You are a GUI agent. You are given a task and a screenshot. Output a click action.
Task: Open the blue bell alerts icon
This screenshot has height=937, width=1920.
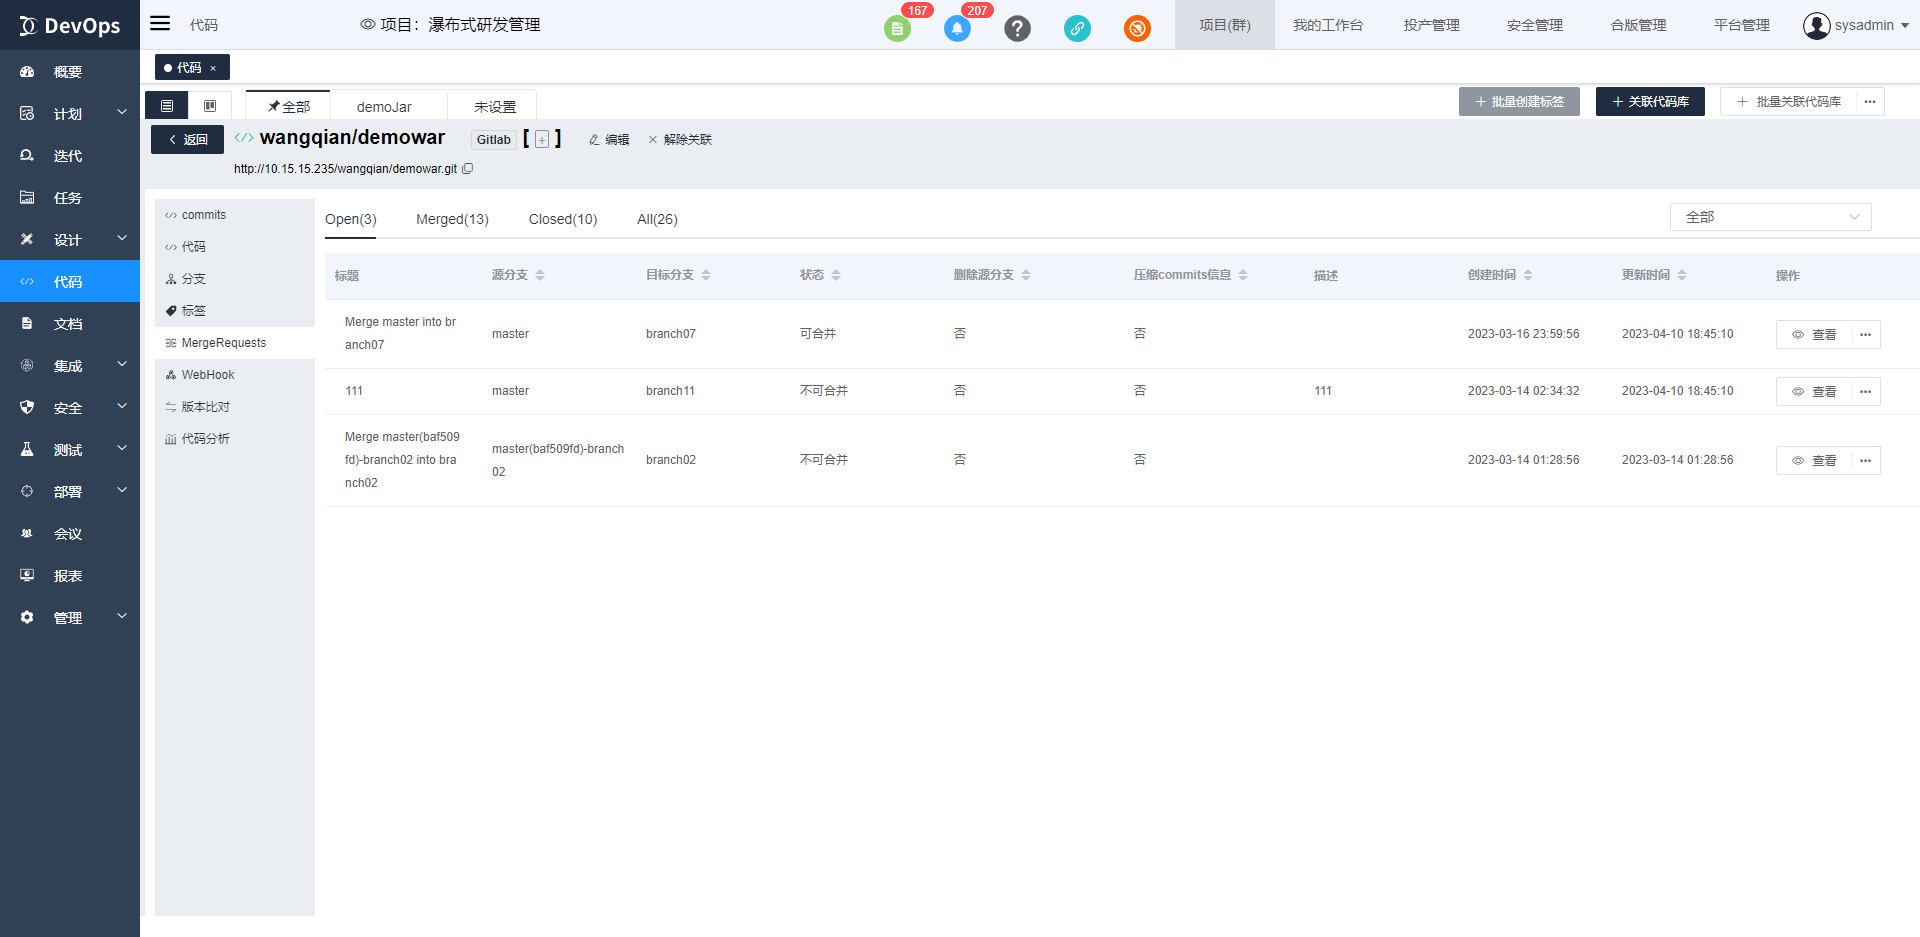(x=957, y=29)
